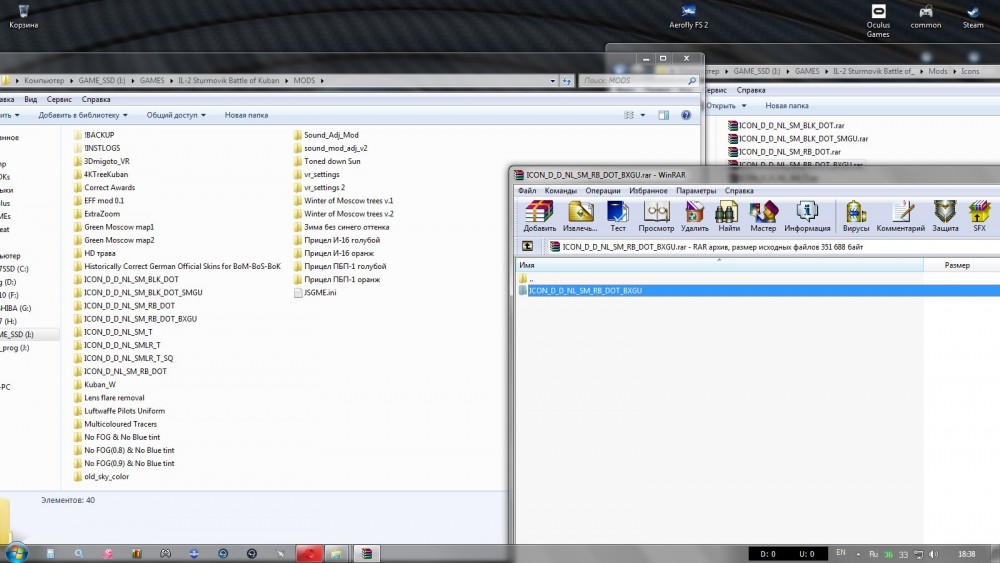Image resolution: width=1000 pixels, height=563 pixels.
Task: Click the WinRAR Тест toolbar icon
Action: coord(618,216)
